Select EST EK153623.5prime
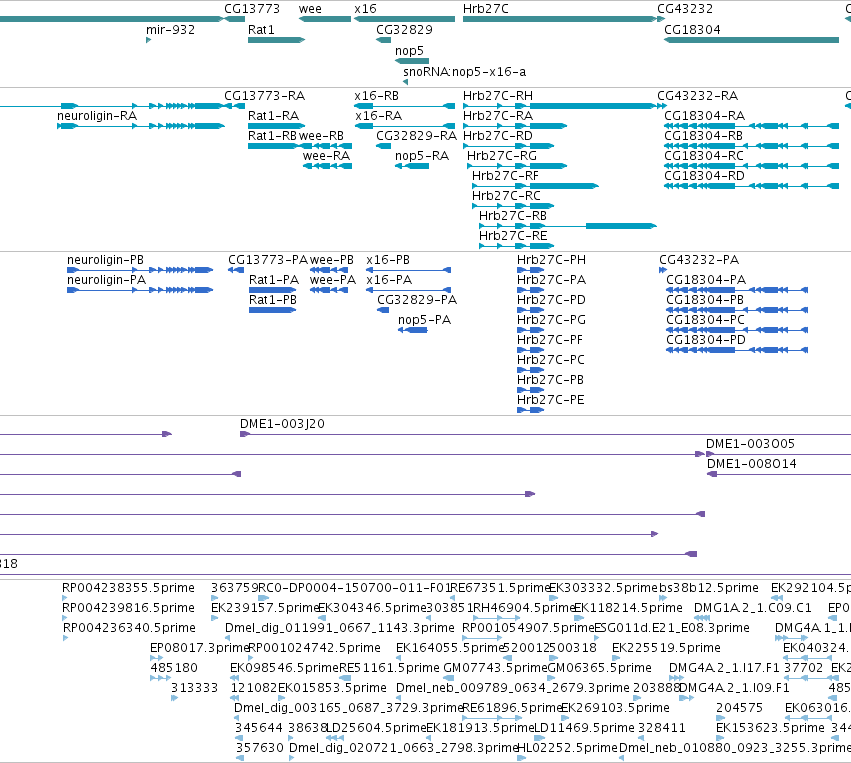The width and height of the screenshot is (851, 763). (x=771, y=728)
